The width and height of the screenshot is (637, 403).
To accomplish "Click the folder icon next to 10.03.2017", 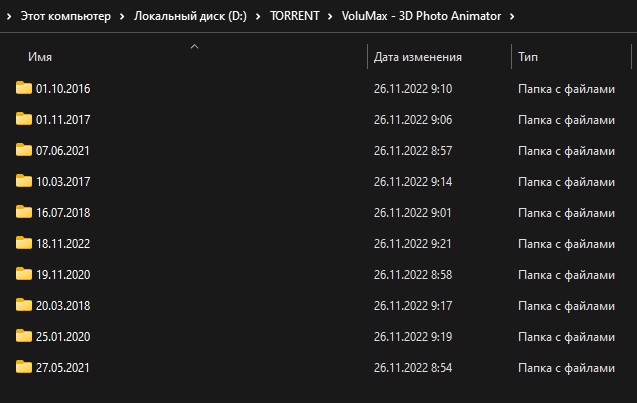I will point(24,181).
